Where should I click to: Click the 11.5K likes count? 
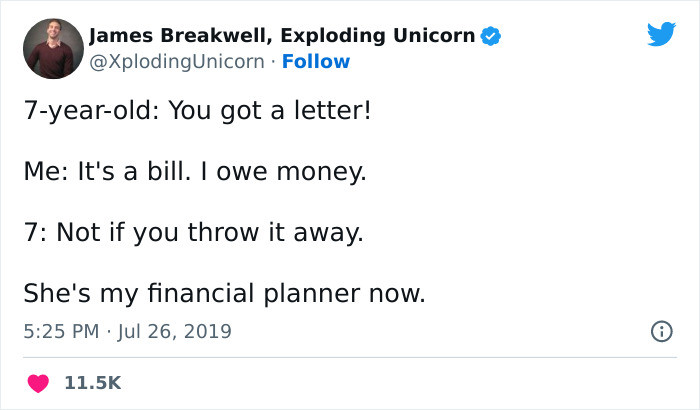[92, 383]
